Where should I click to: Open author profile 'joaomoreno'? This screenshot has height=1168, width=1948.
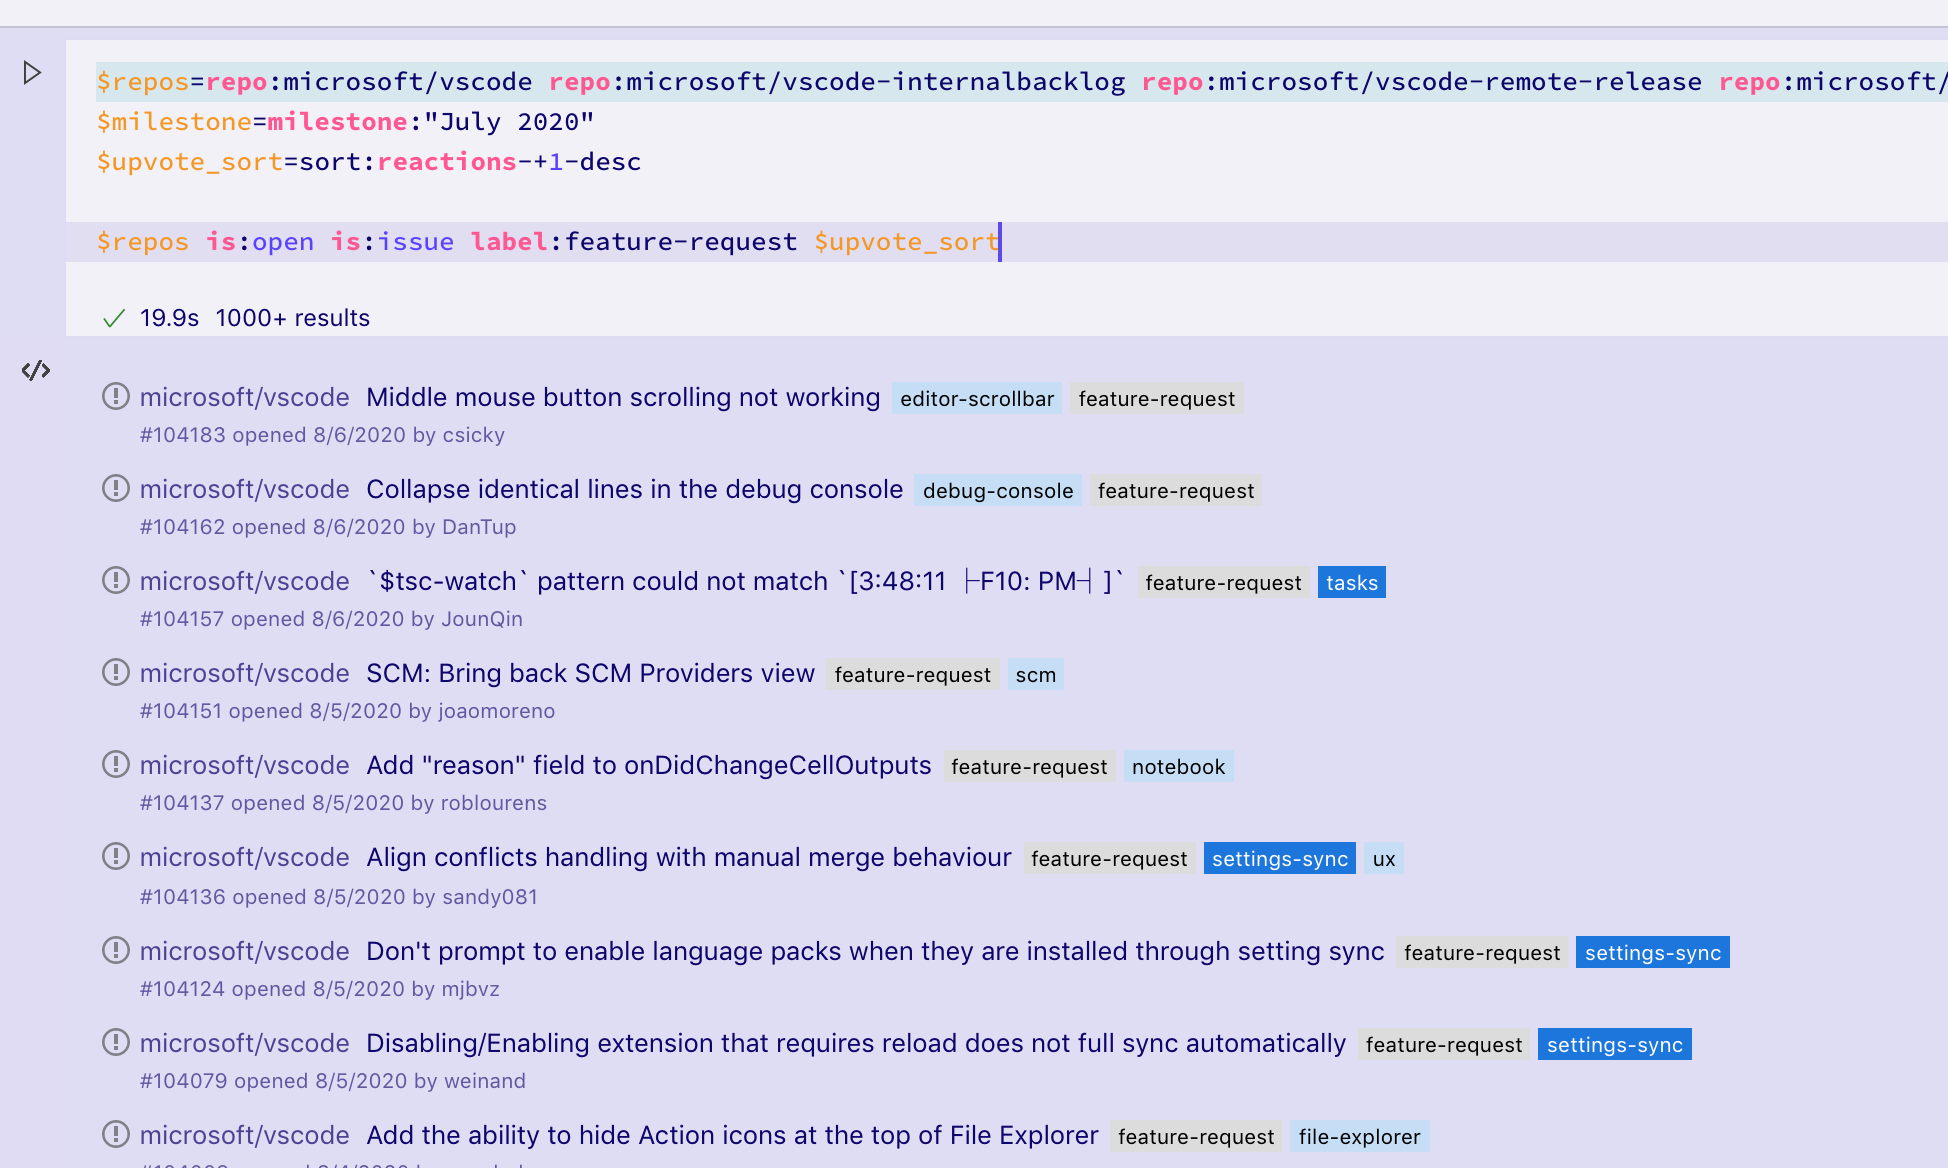[496, 710]
